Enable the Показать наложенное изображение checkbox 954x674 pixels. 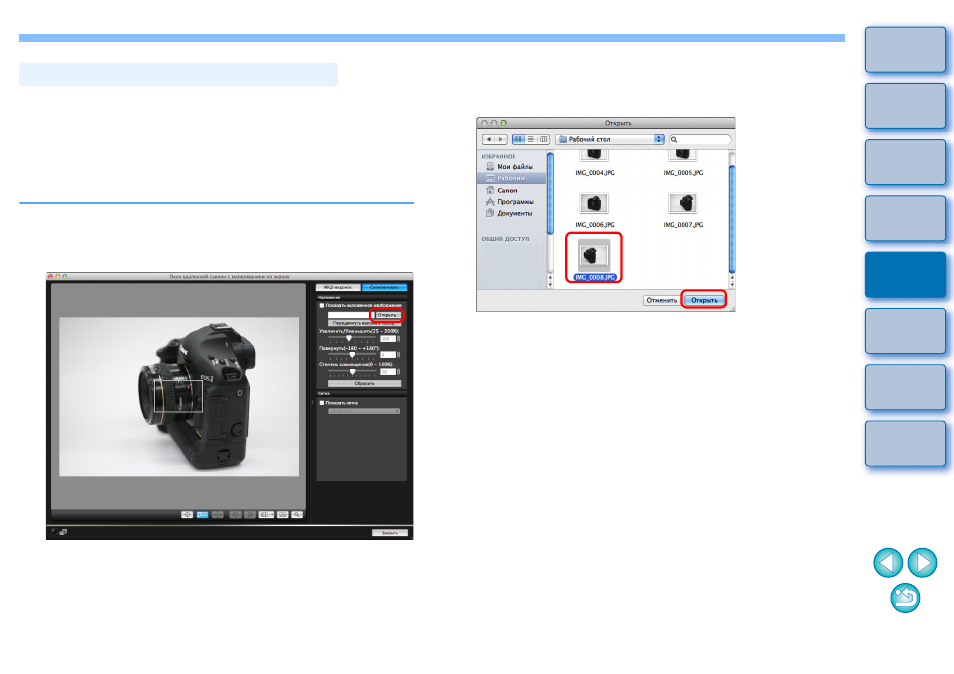322,305
